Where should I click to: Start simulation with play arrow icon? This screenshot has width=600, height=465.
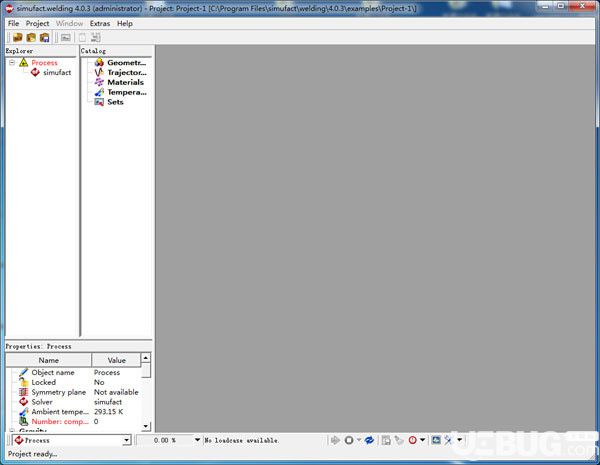tap(335, 440)
